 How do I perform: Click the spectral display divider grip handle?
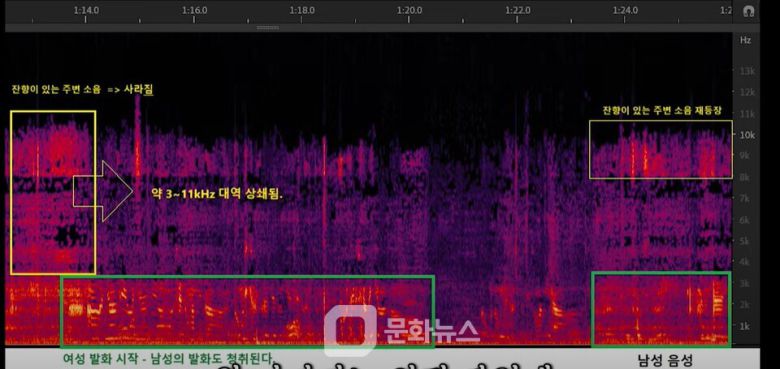[268, 28]
